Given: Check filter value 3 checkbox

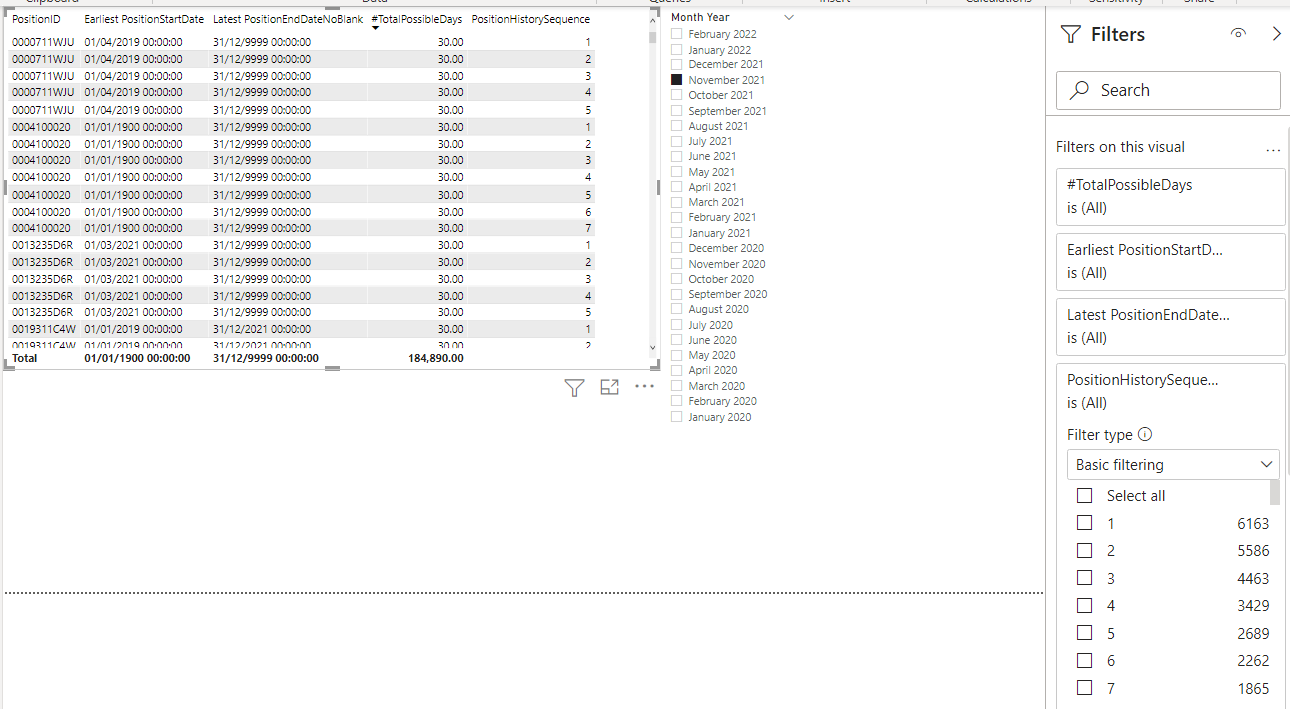Looking at the screenshot, I should pyautogui.click(x=1084, y=578).
